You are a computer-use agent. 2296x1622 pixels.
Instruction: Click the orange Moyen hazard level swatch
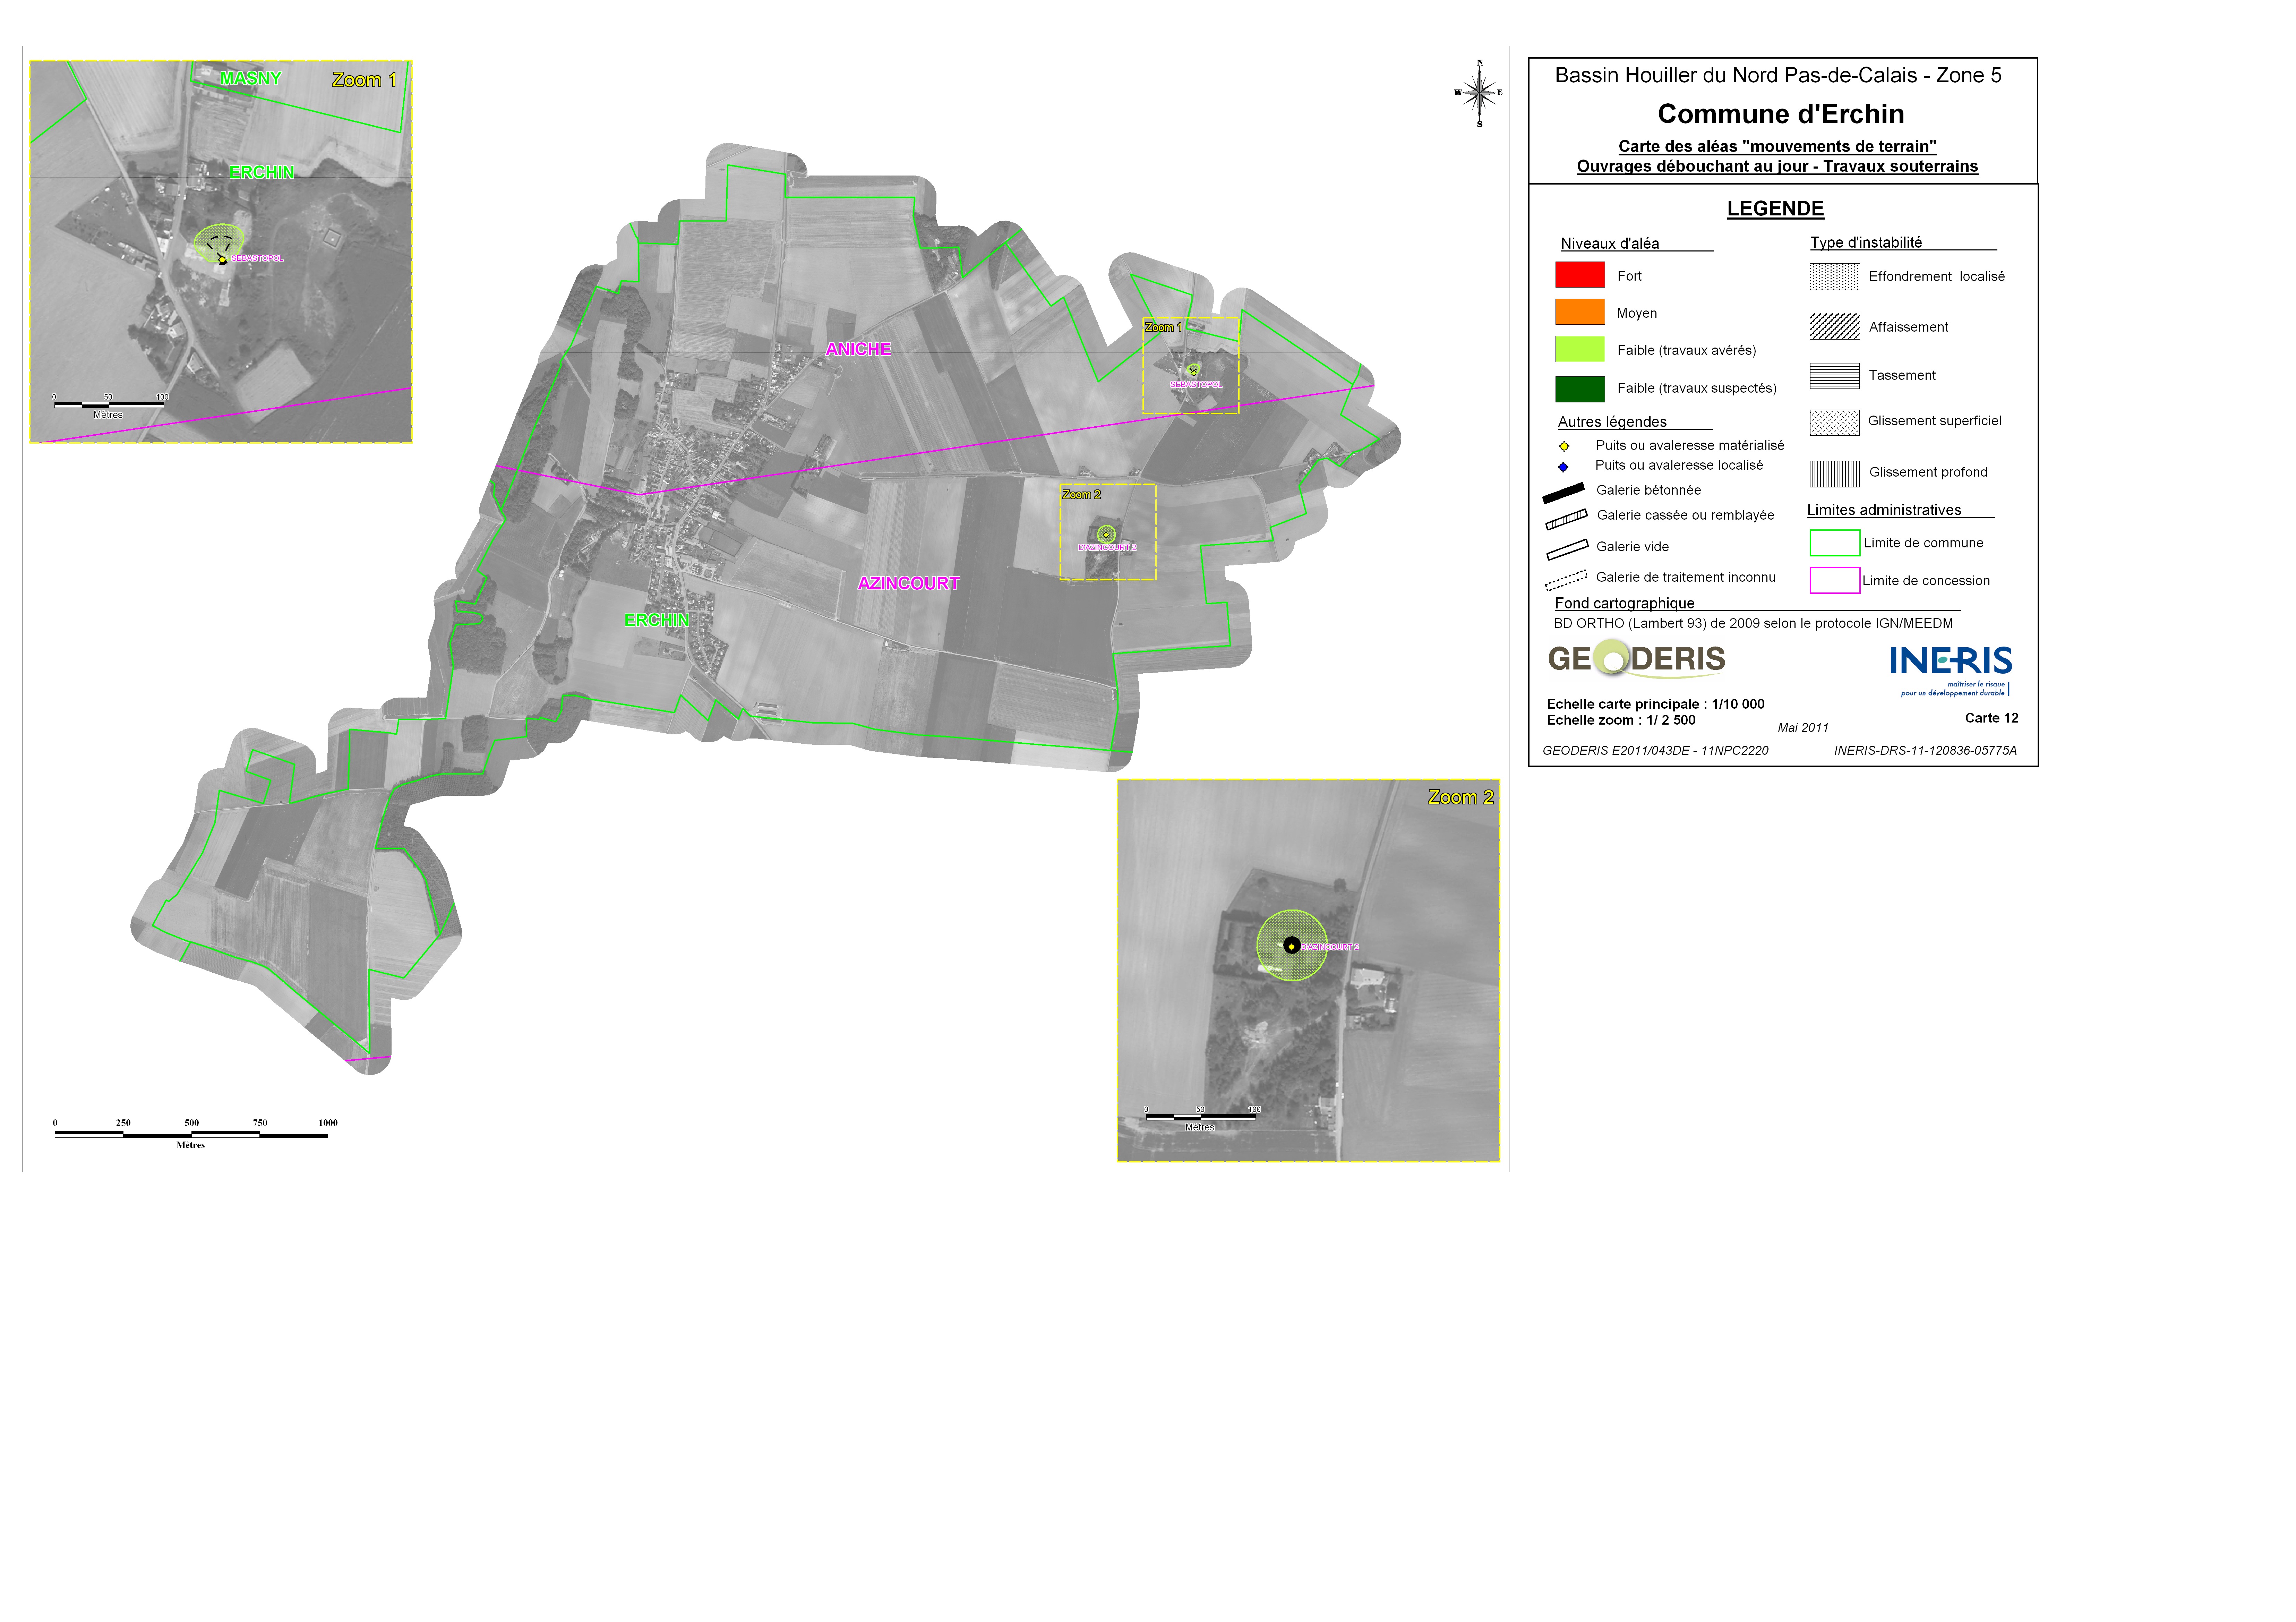click(x=1580, y=312)
